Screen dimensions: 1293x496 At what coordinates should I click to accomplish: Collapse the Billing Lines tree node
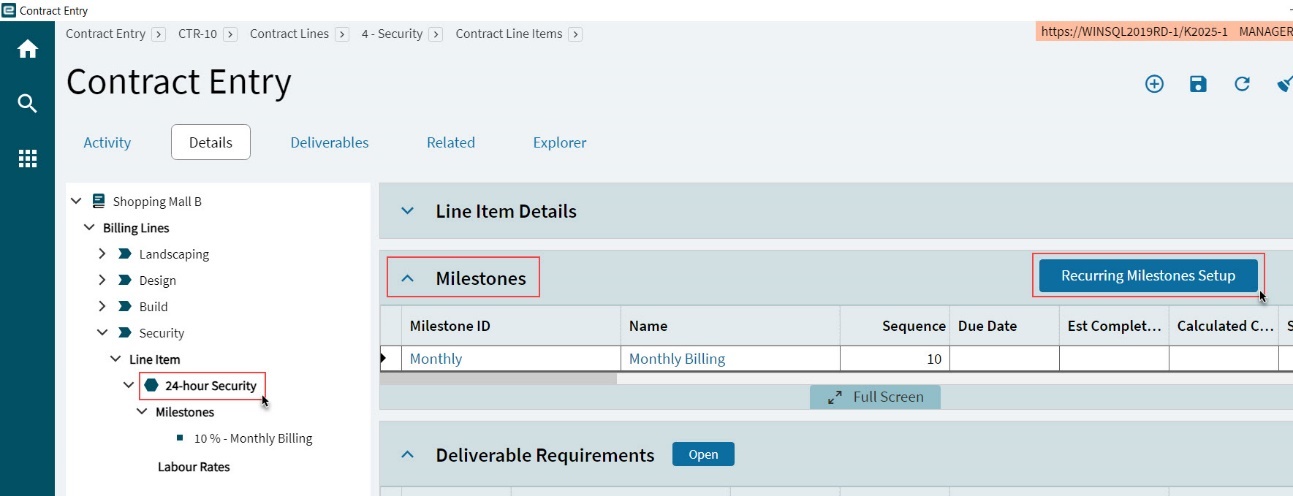[x=89, y=228]
